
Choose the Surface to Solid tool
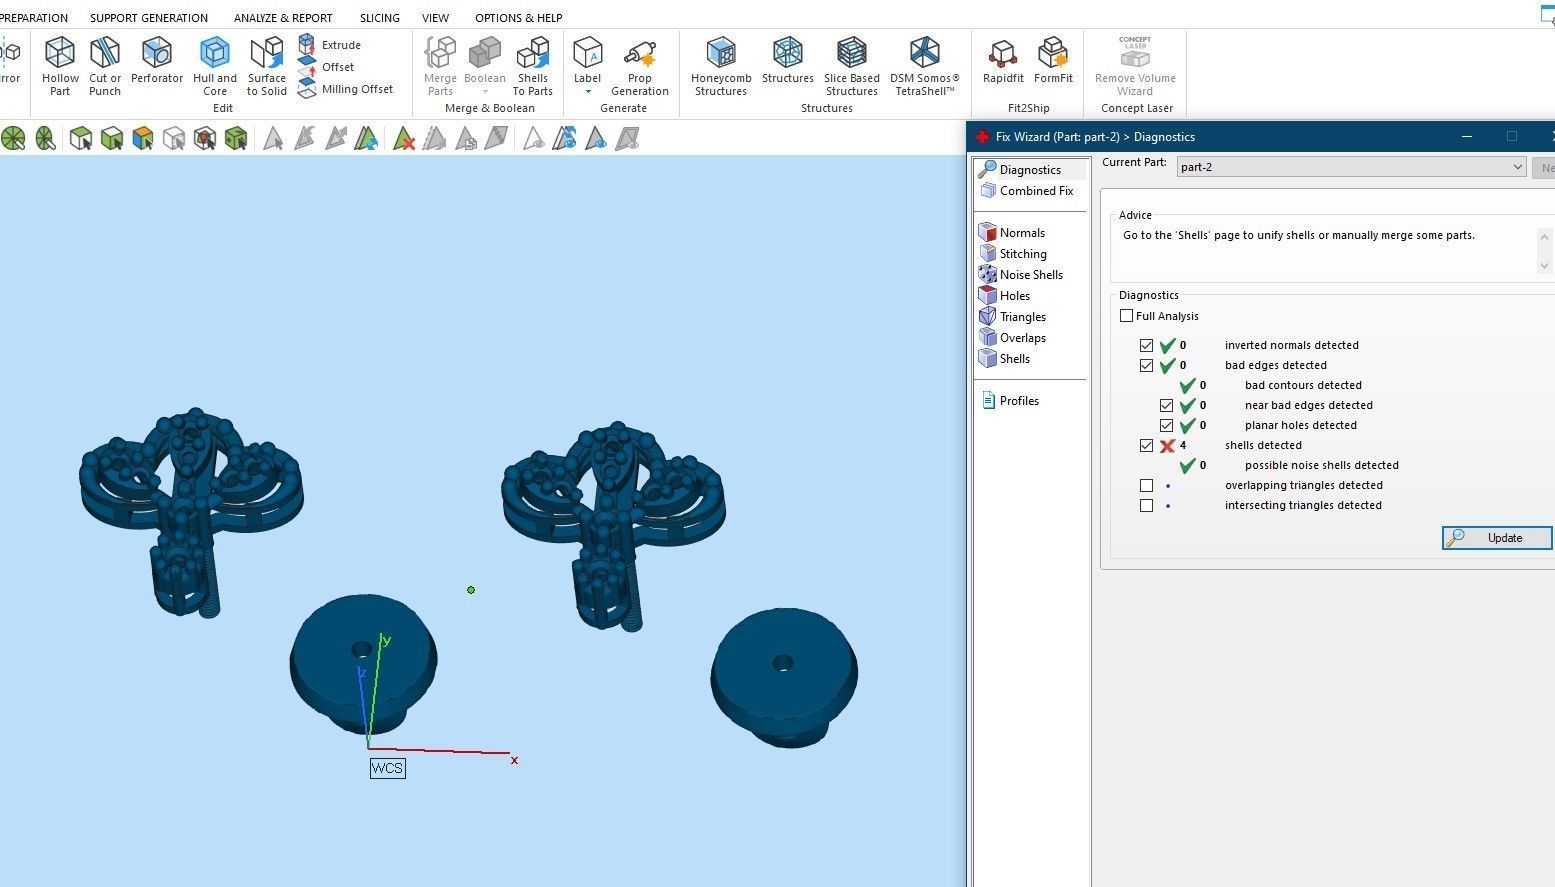(x=267, y=67)
